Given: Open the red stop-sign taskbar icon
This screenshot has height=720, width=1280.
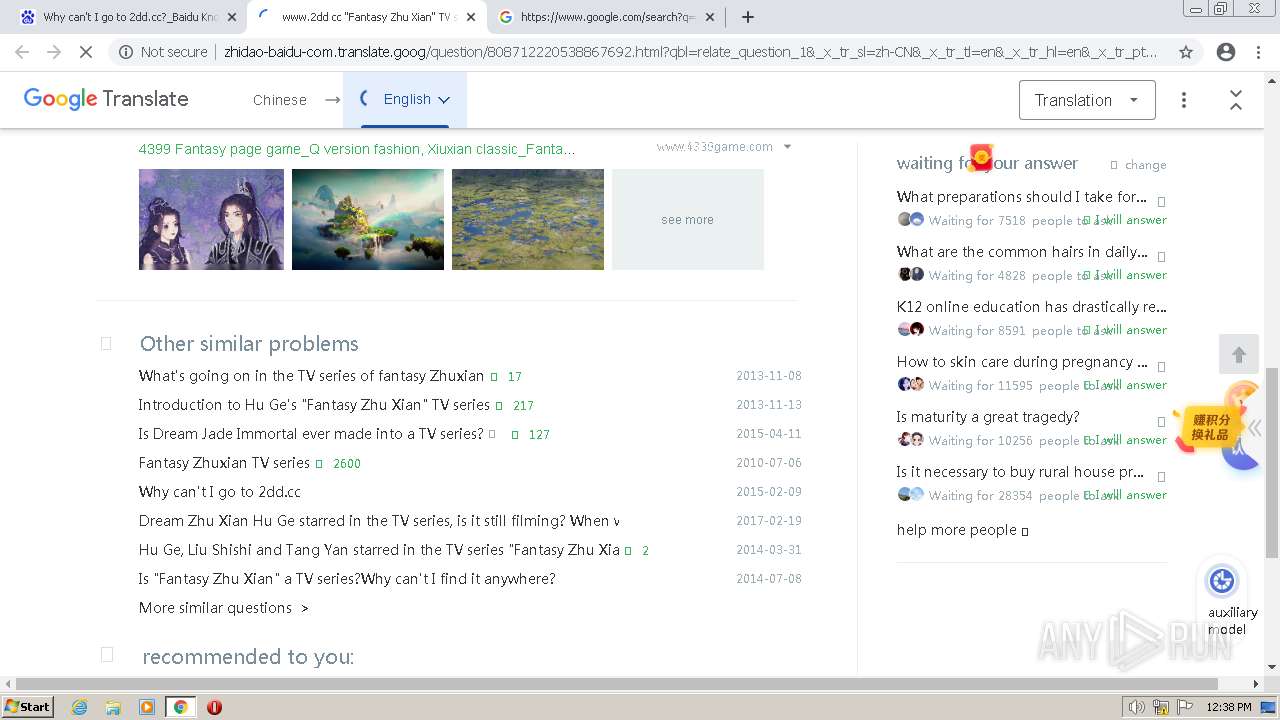Looking at the screenshot, I should click(214, 707).
